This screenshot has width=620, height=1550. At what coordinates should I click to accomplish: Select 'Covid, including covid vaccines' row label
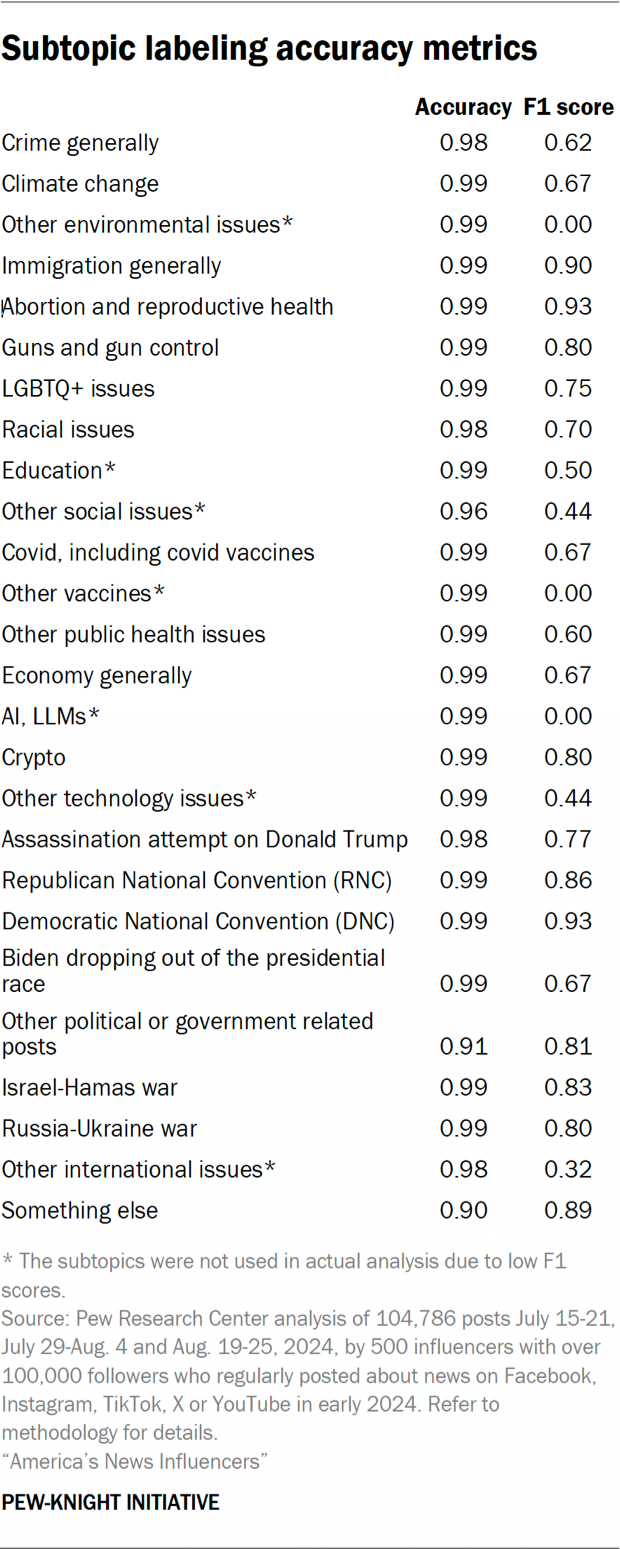(x=158, y=553)
